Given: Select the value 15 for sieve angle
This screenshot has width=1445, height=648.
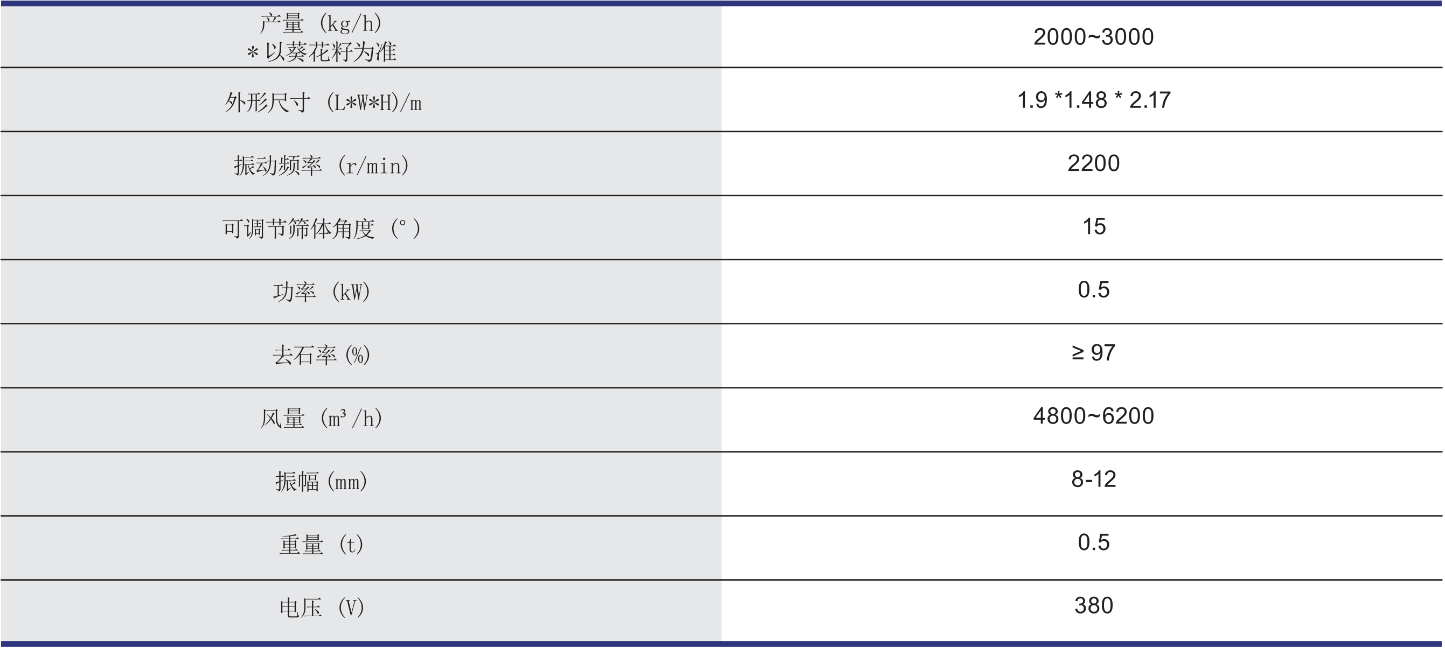Looking at the screenshot, I should 1093,227.
